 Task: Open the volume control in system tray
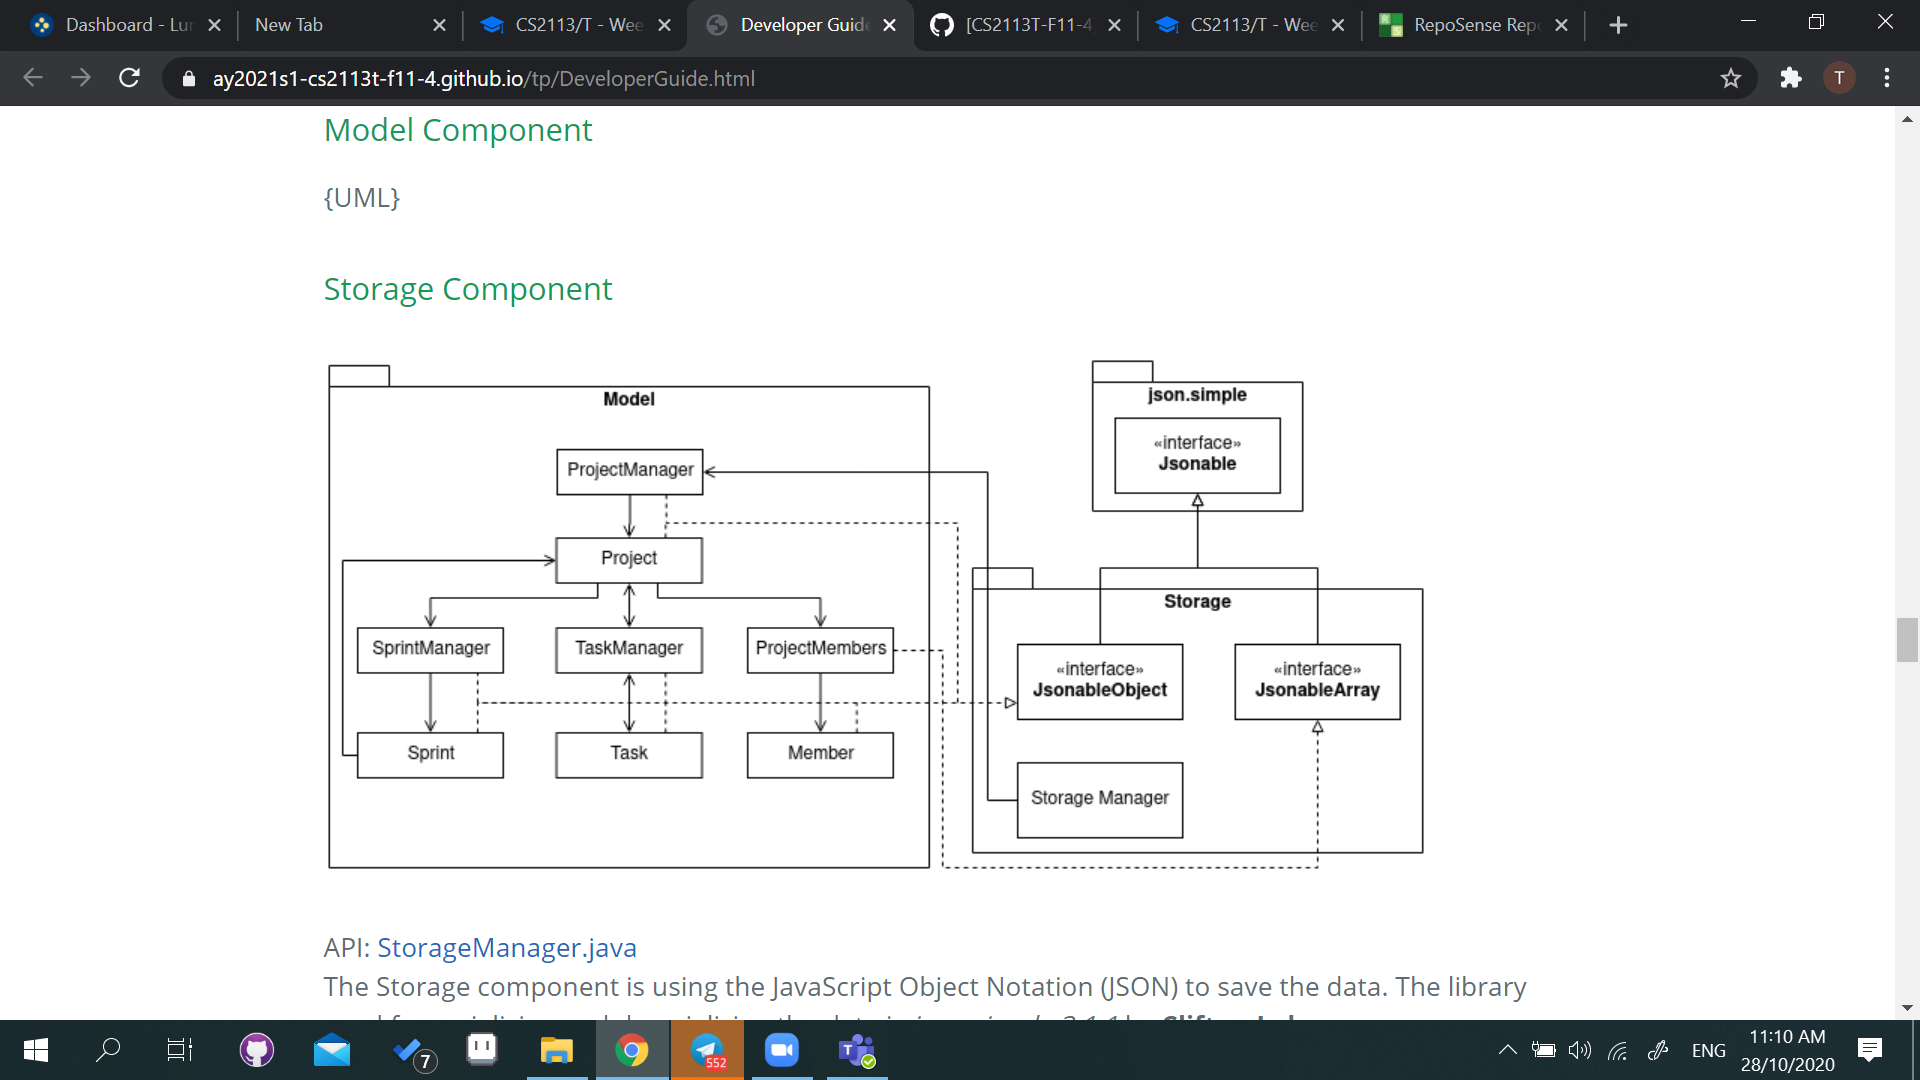click(1580, 1050)
